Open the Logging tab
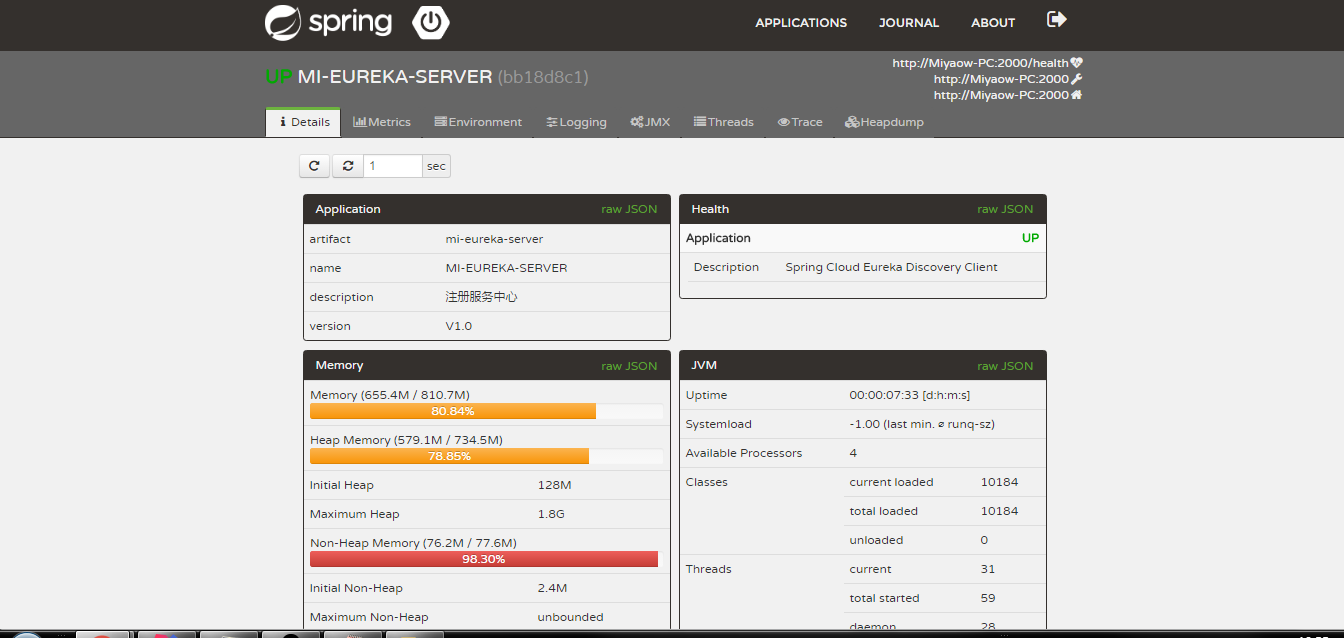 click(x=576, y=122)
